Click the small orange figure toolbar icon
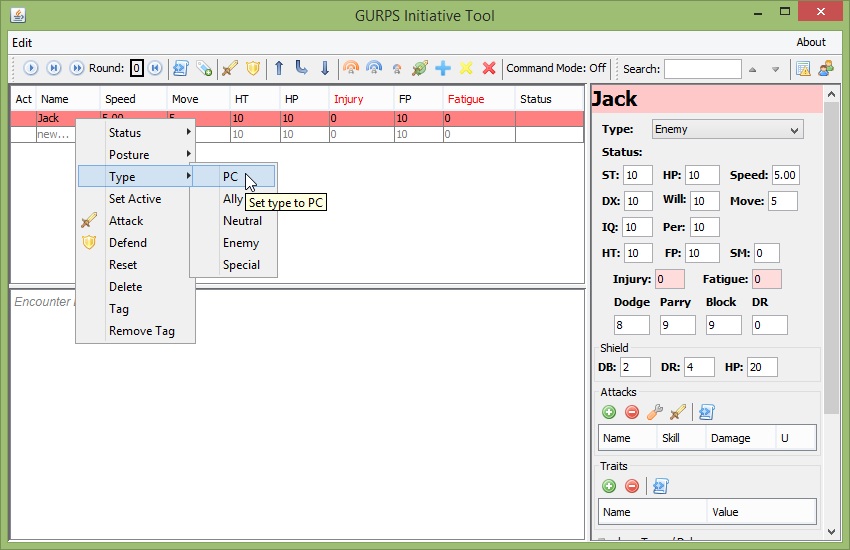The image size is (850, 550). (x=397, y=69)
